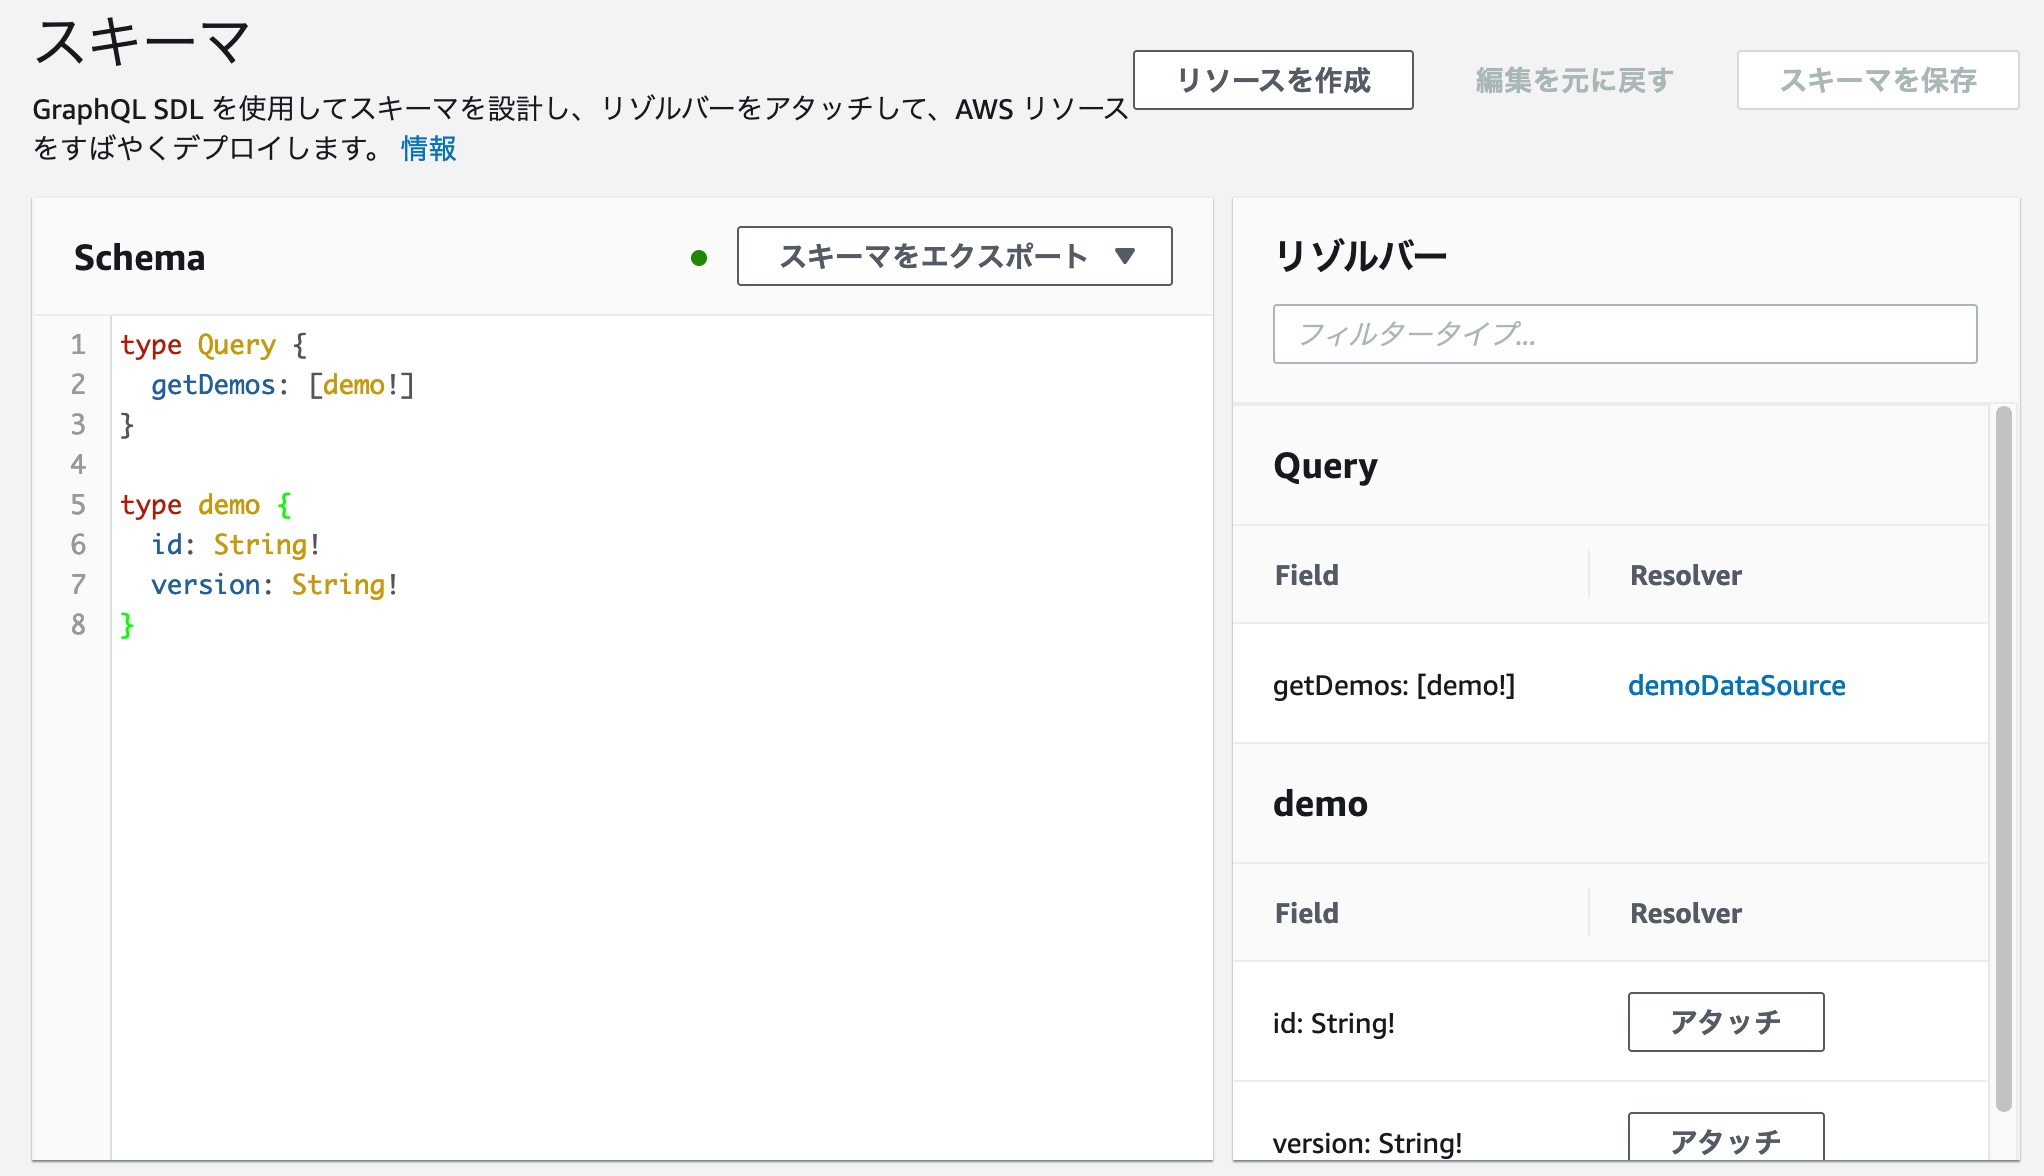Click the getDemos field row under Query
The height and width of the screenshot is (1176, 2044).
[1395, 685]
